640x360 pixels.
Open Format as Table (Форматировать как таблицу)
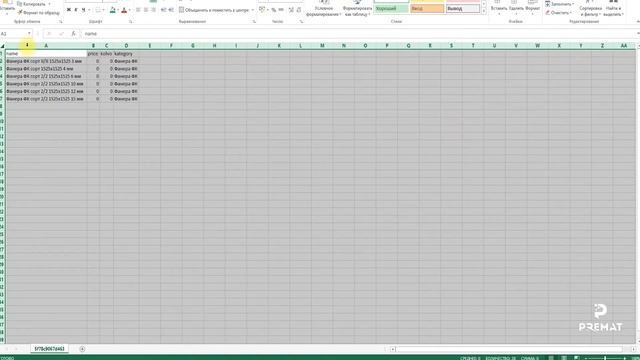point(357,8)
